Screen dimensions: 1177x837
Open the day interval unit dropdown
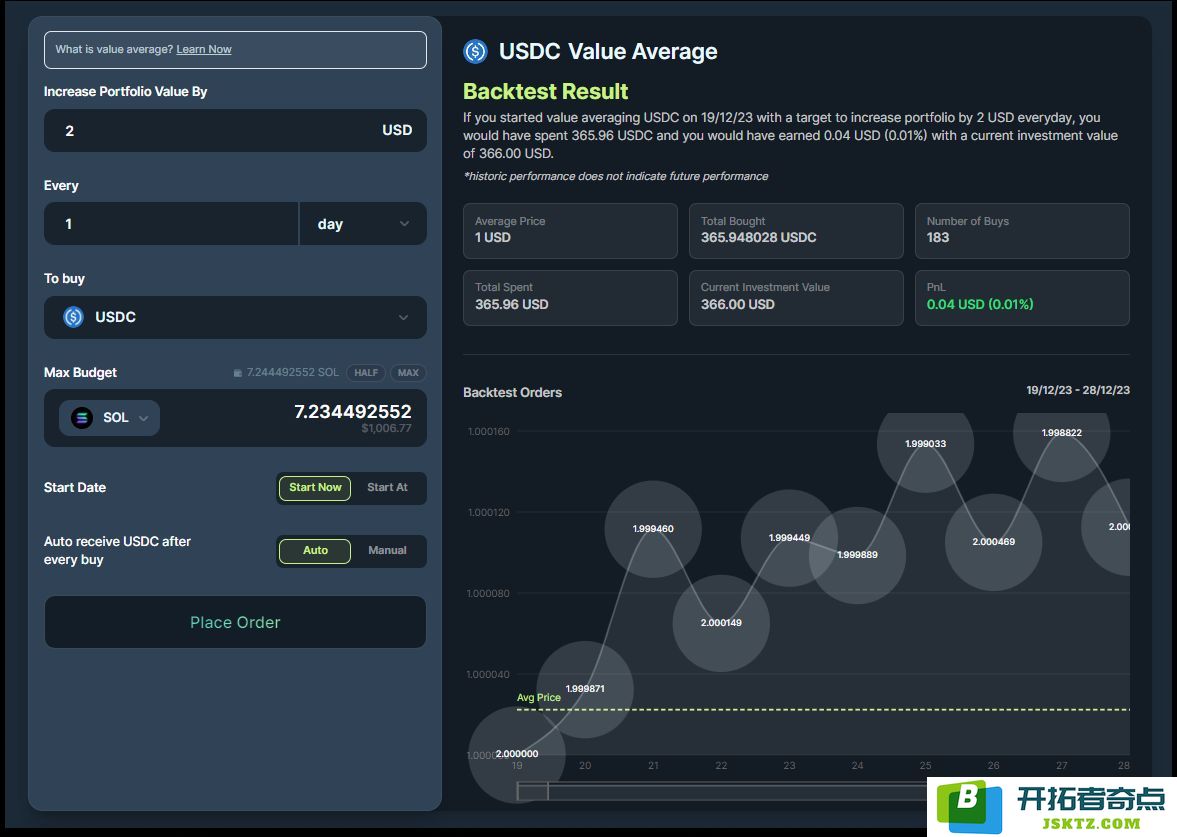[x=363, y=224]
